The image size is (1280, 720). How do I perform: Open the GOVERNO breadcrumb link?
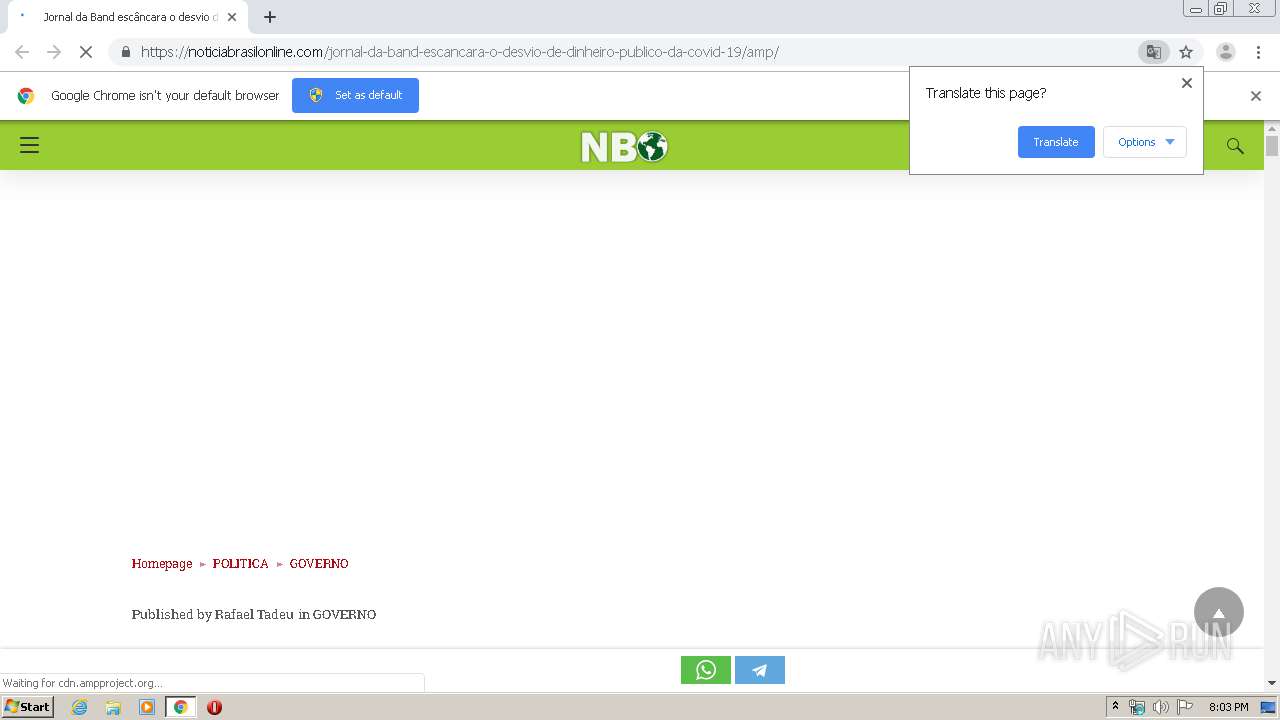[319, 564]
